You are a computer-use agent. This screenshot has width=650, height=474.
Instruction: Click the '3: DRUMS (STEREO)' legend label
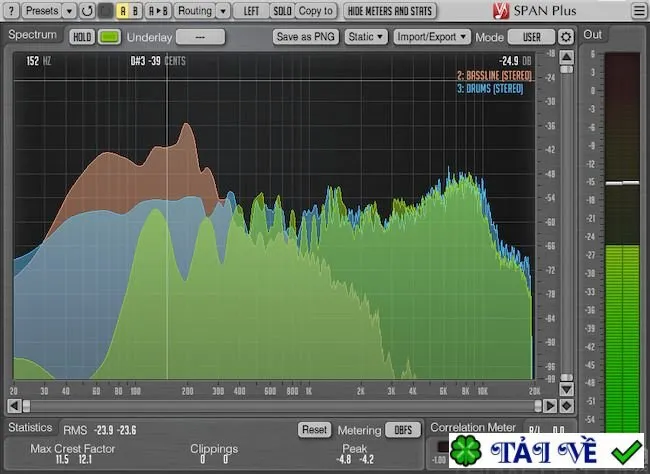(490, 89)
